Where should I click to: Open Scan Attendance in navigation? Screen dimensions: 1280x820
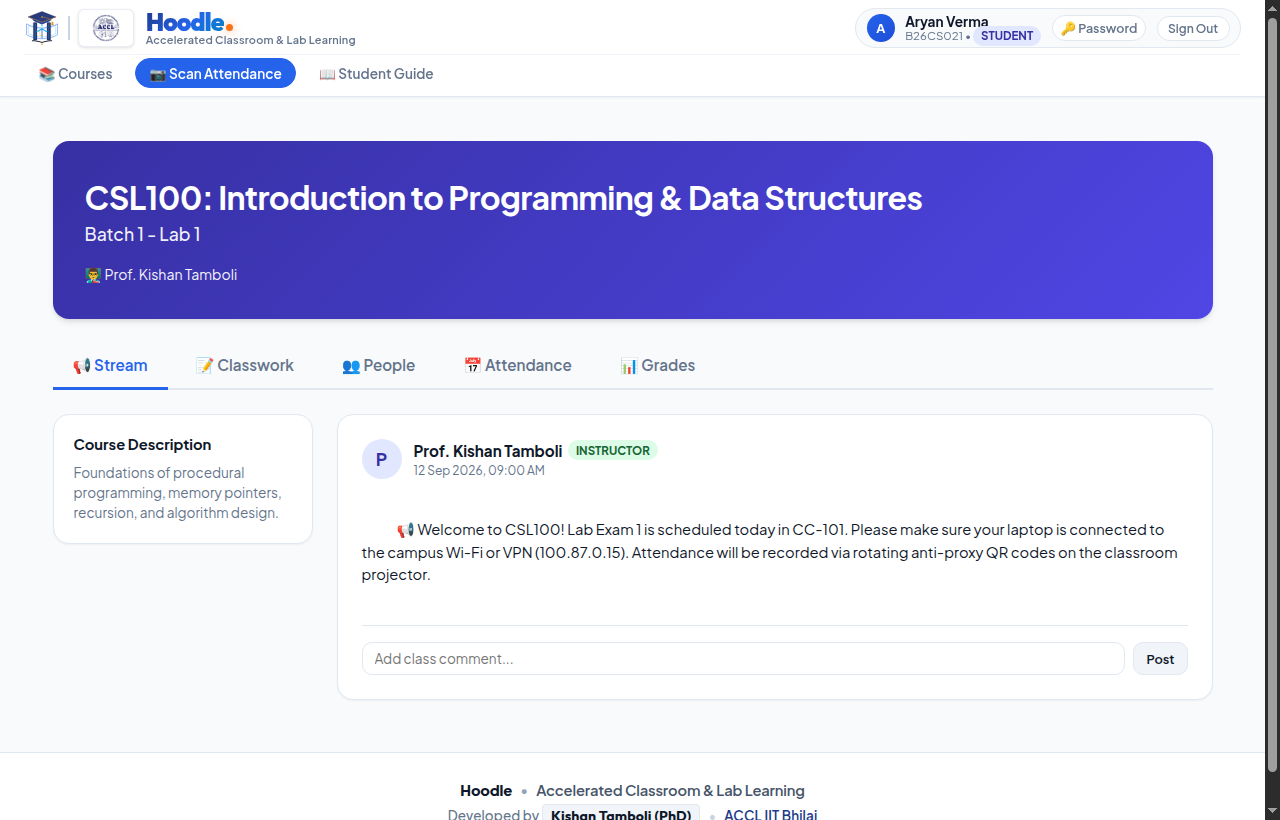tap(215, 73)
